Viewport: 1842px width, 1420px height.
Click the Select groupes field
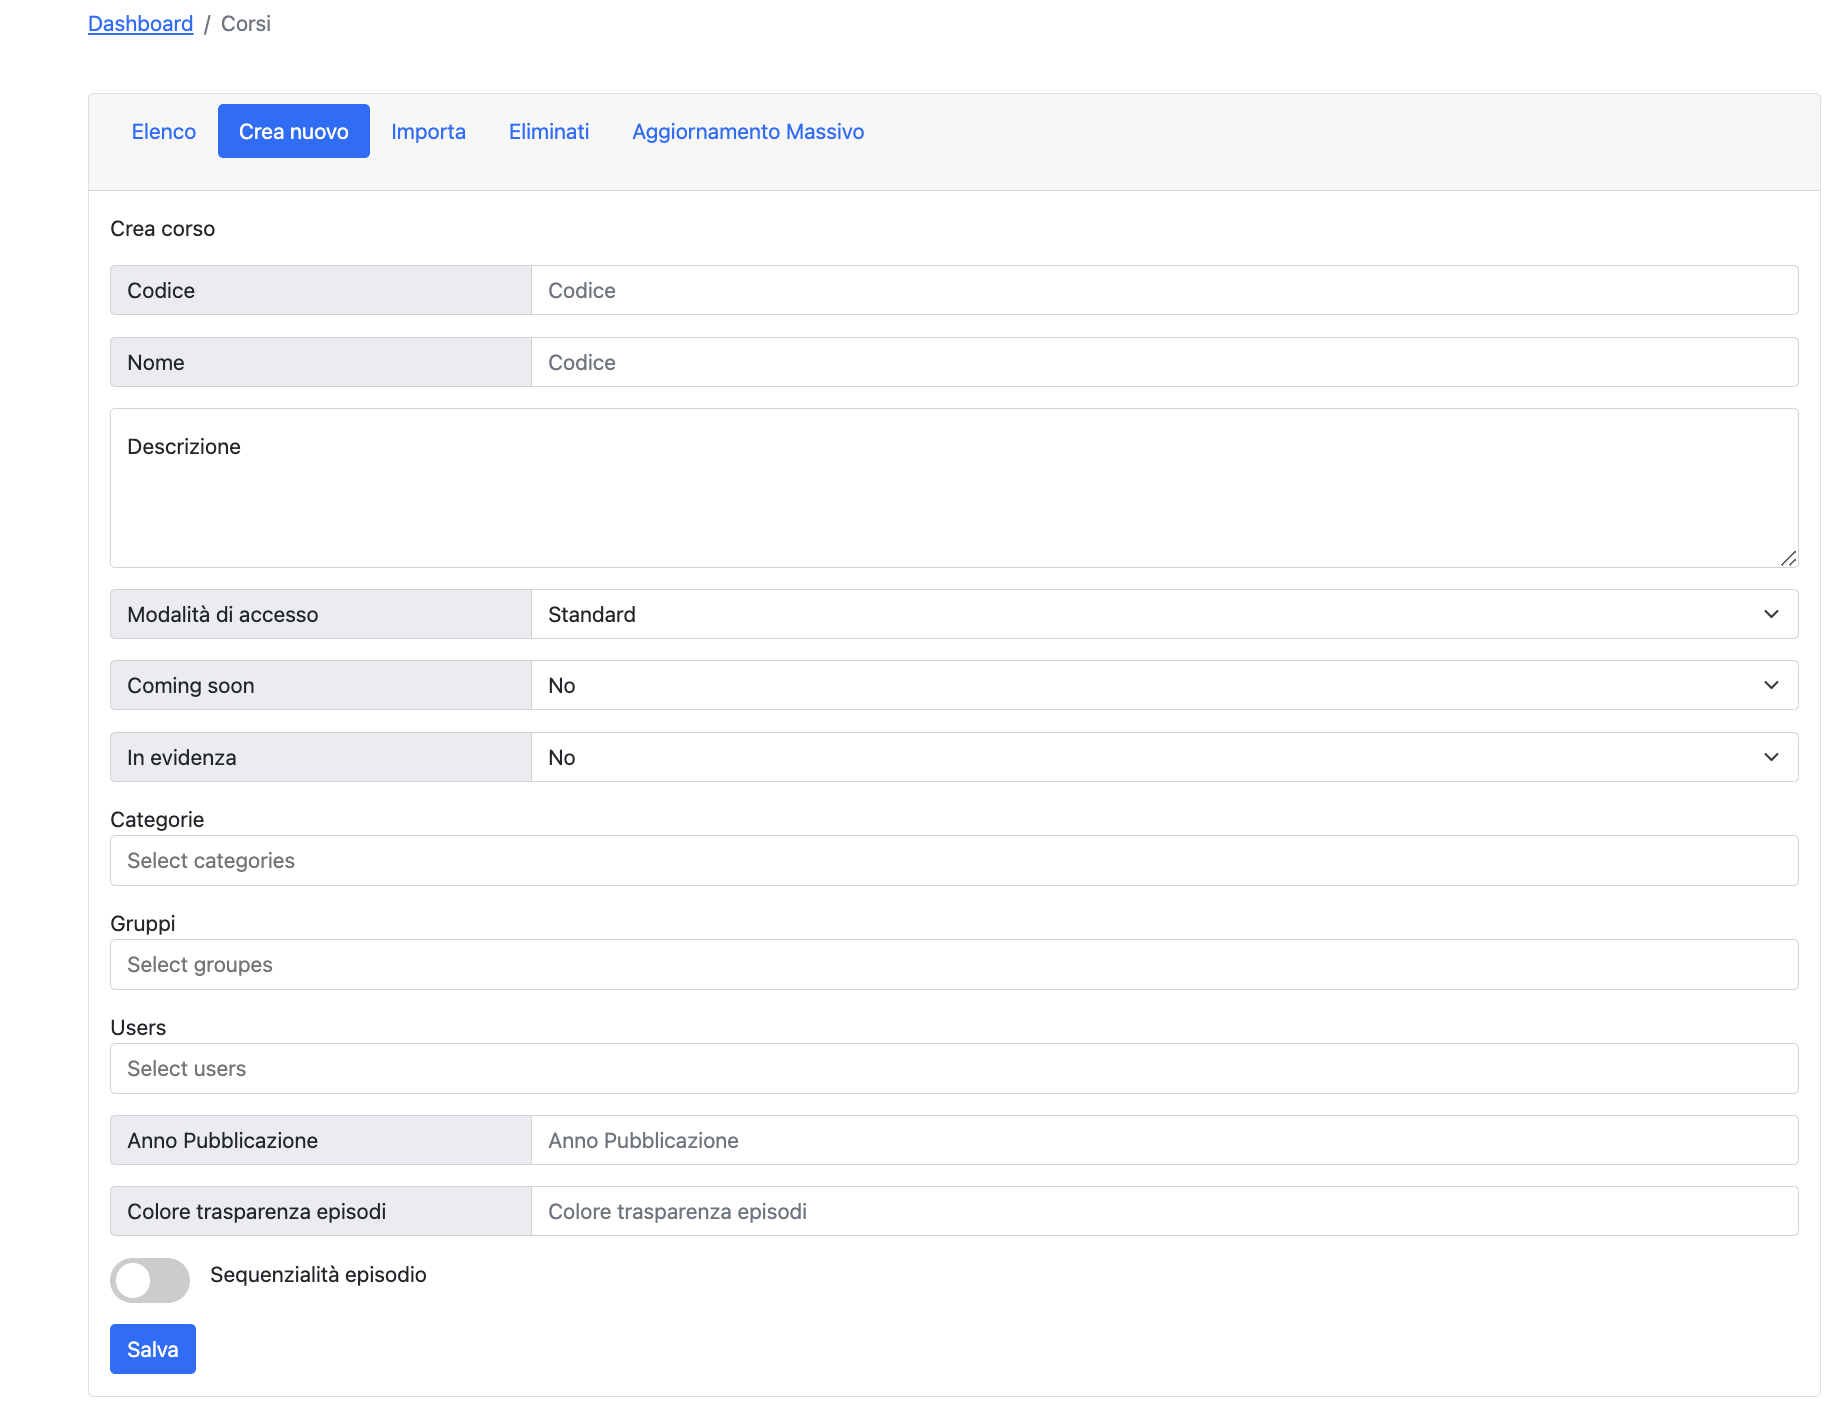pyautogui.click(x=953, y=965)
